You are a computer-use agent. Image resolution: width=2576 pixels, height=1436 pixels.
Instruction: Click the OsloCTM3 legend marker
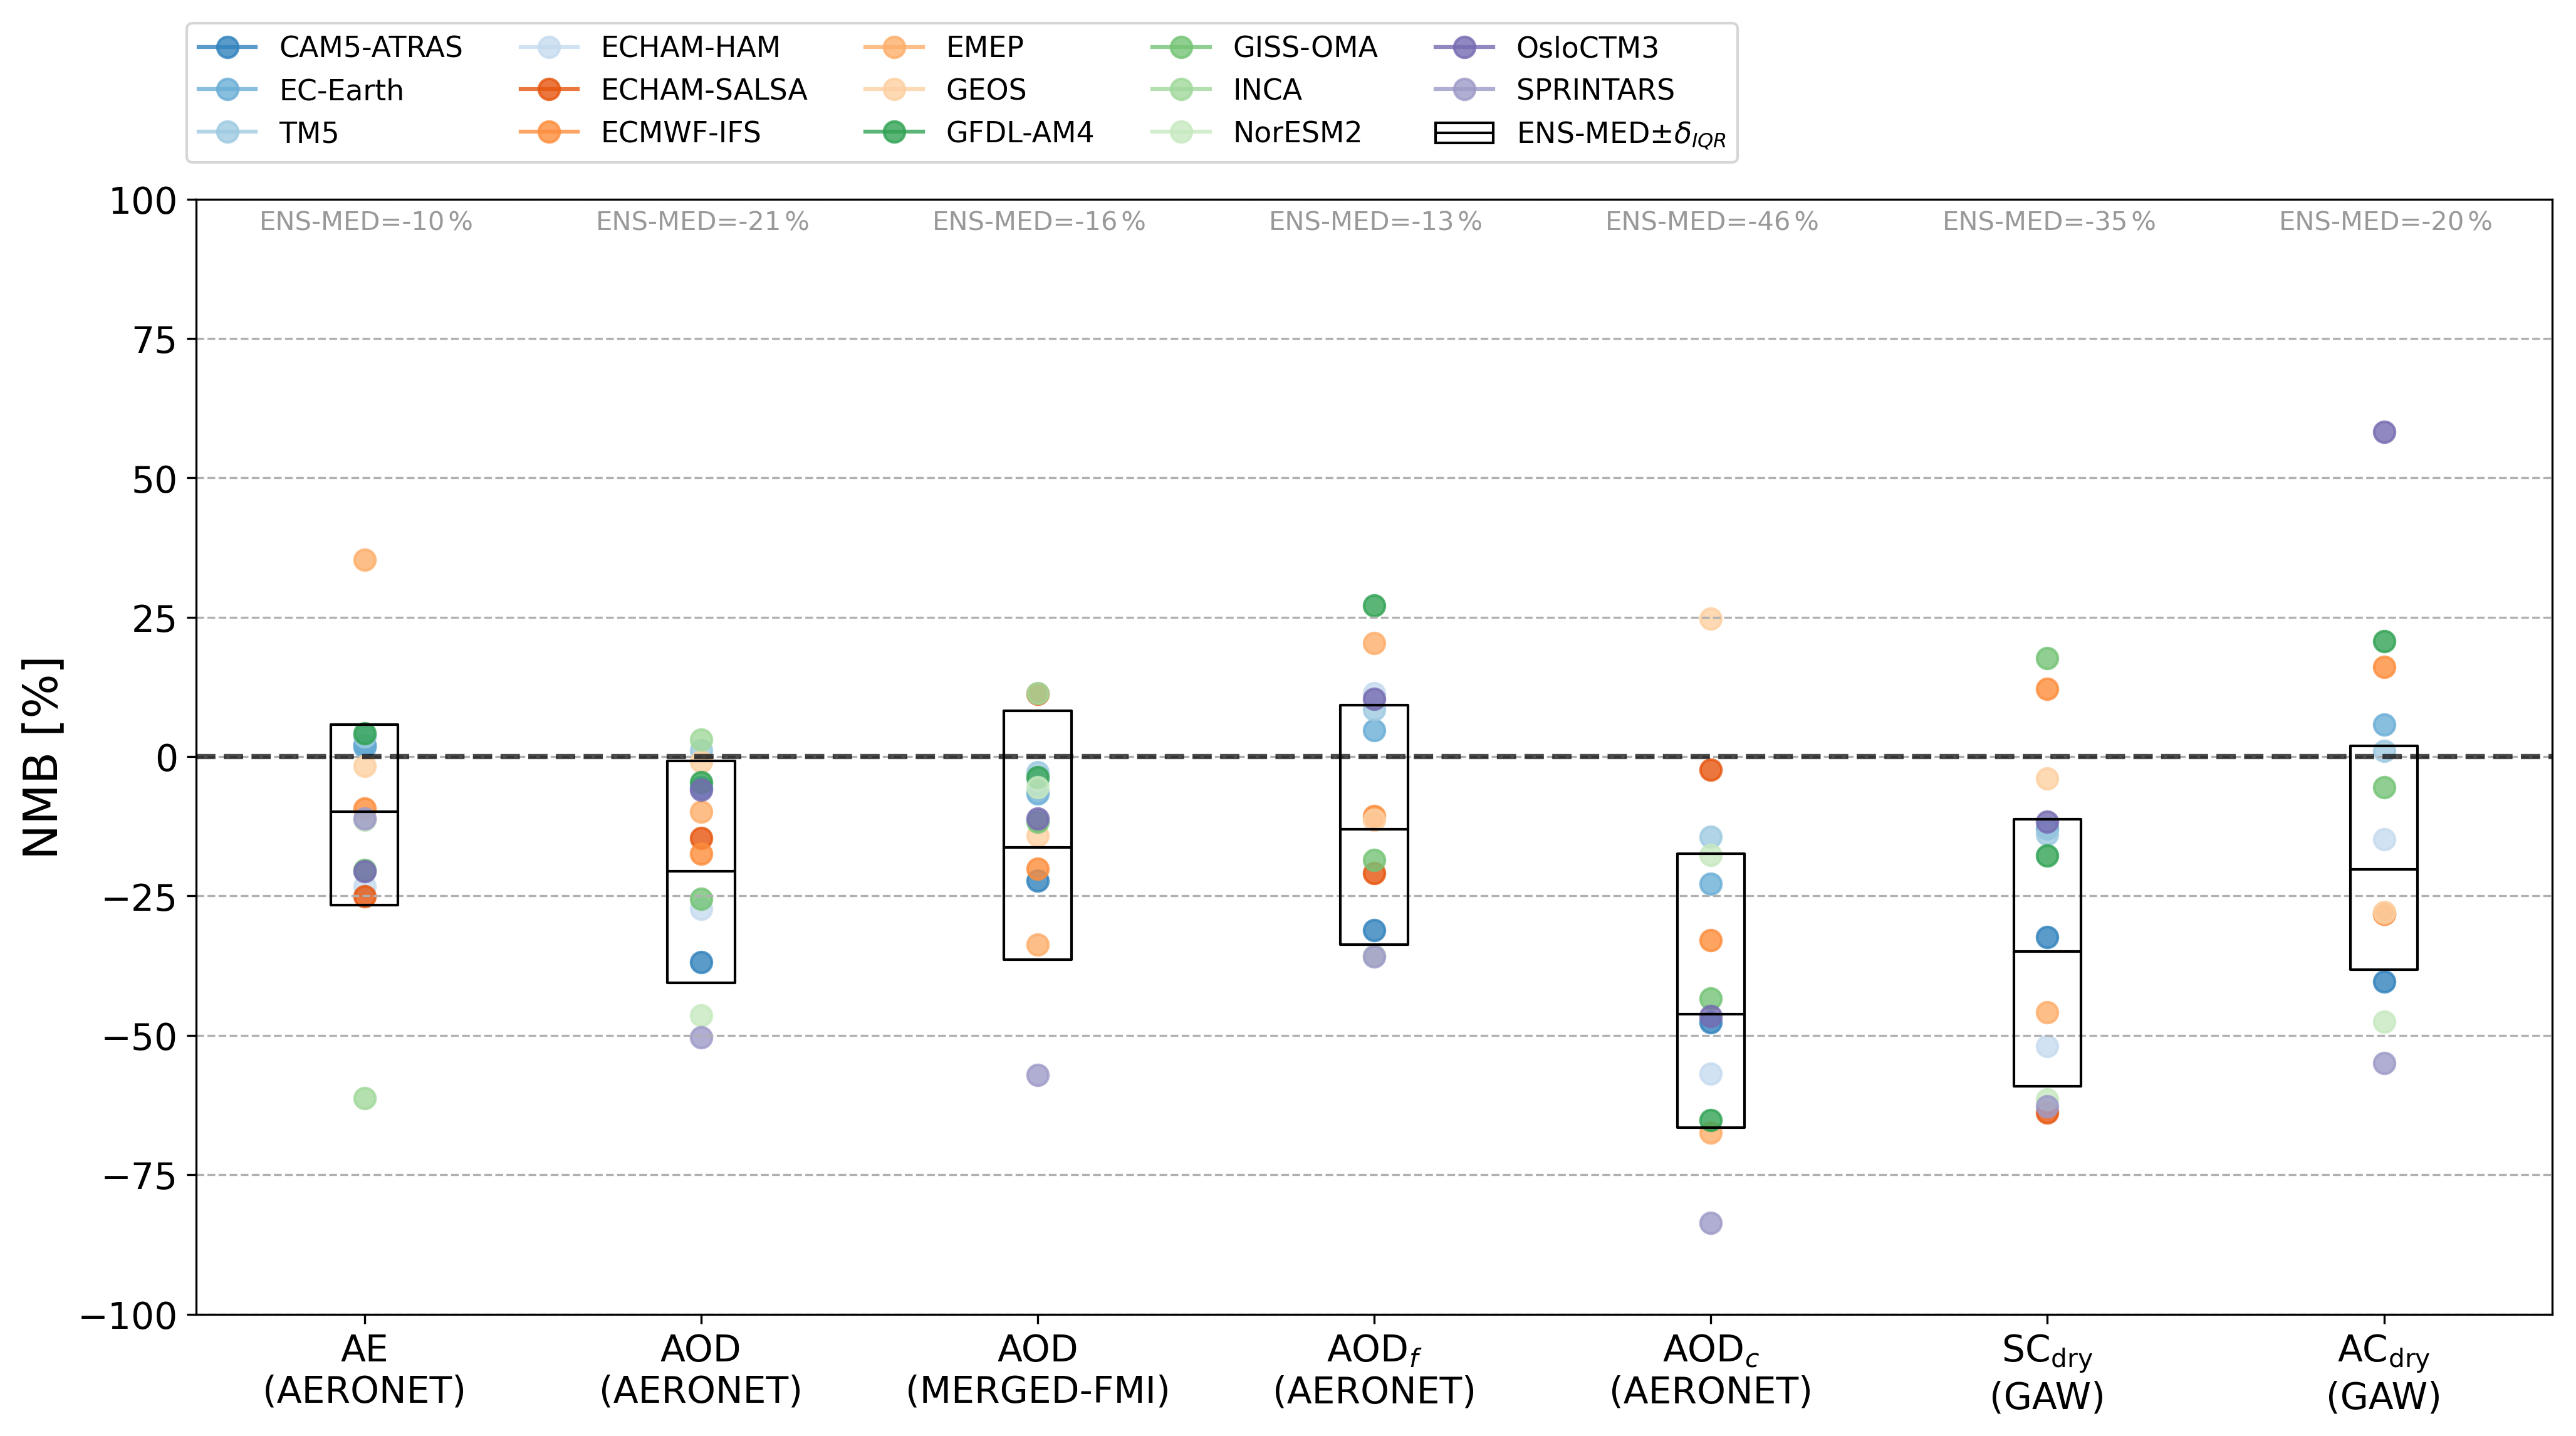coord(1464,47)
